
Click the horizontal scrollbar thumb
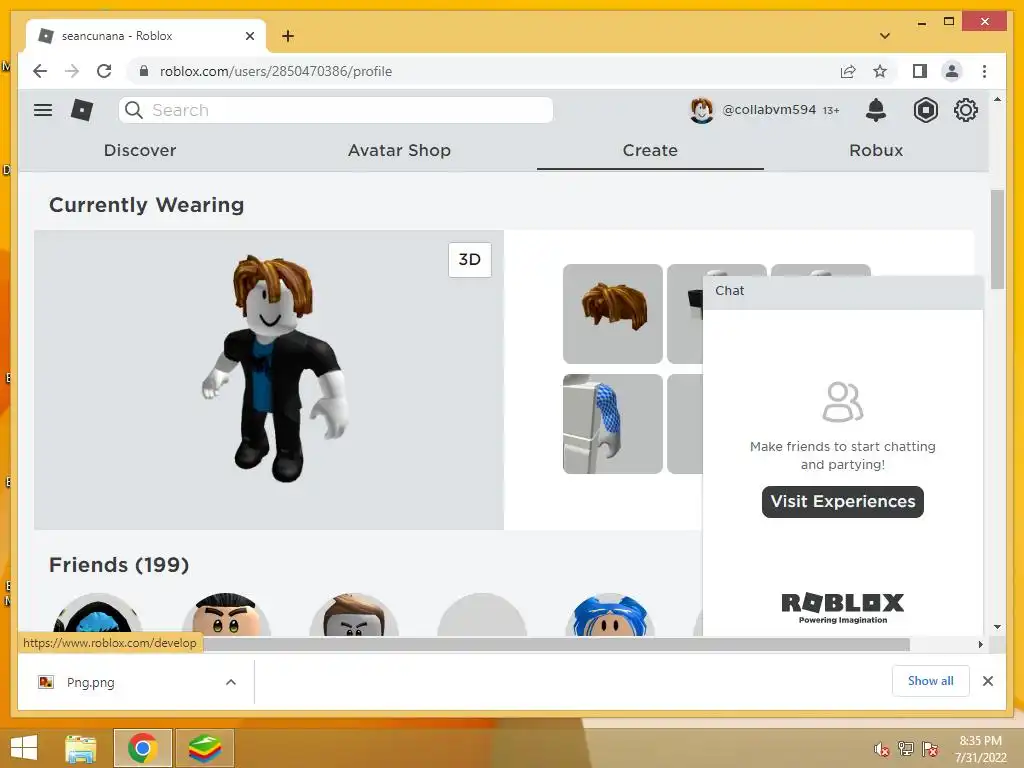[556, 645]
